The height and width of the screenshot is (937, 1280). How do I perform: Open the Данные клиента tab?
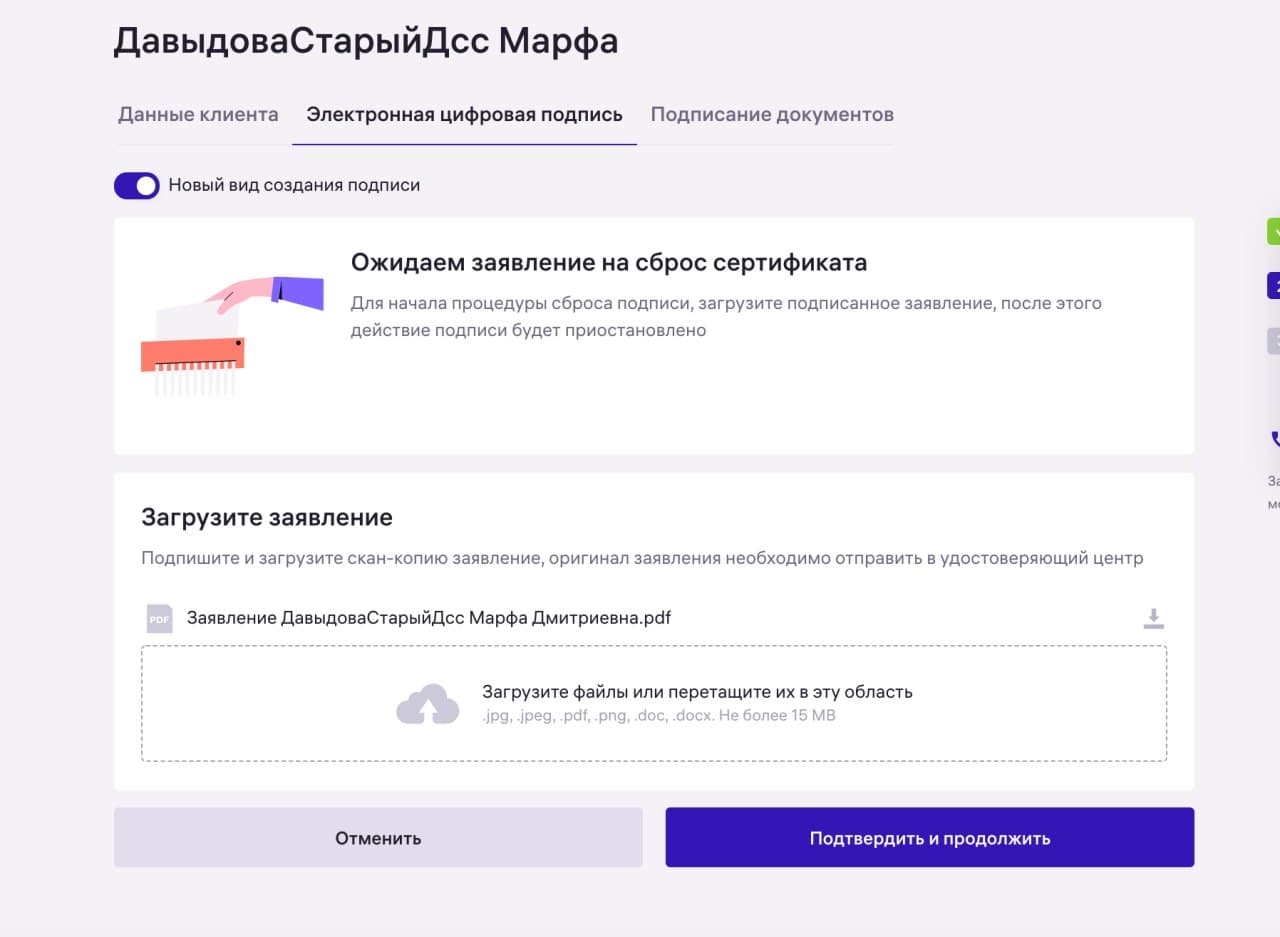point(198,114)
